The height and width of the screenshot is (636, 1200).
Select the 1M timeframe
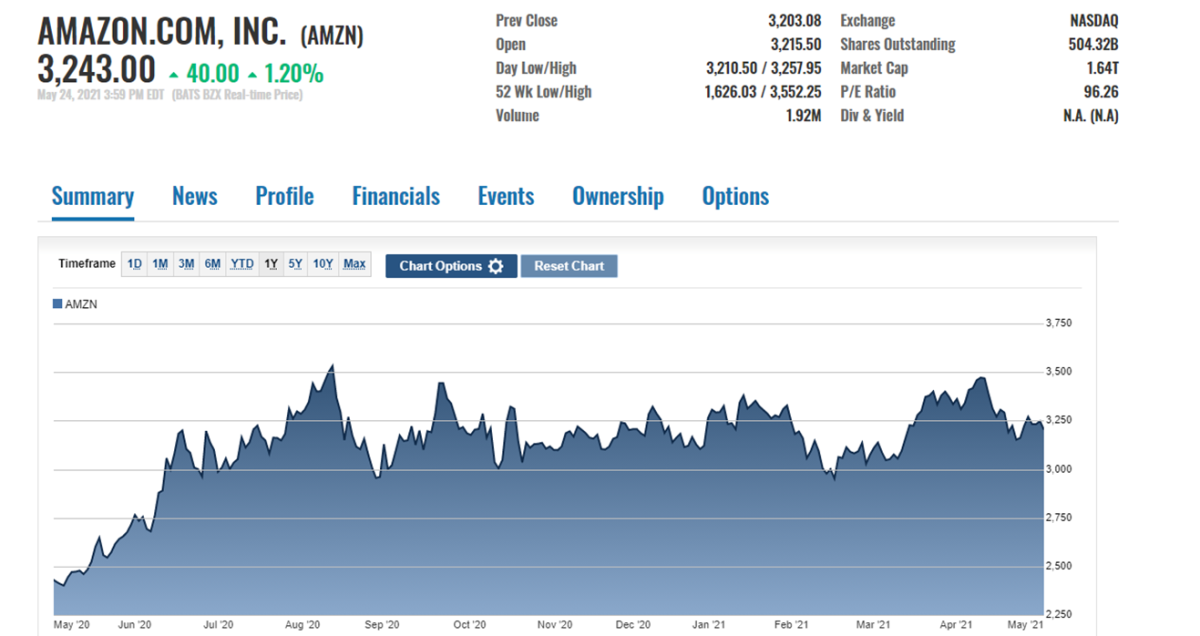[160, 264]
